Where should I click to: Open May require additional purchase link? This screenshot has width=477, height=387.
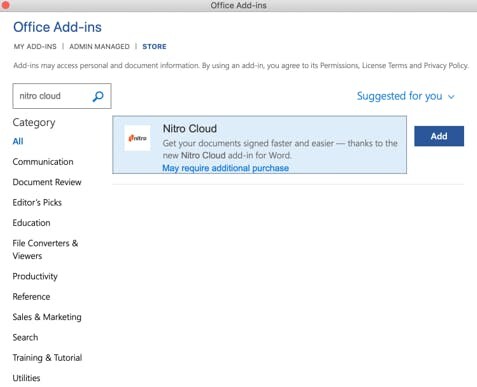point(225,168)
